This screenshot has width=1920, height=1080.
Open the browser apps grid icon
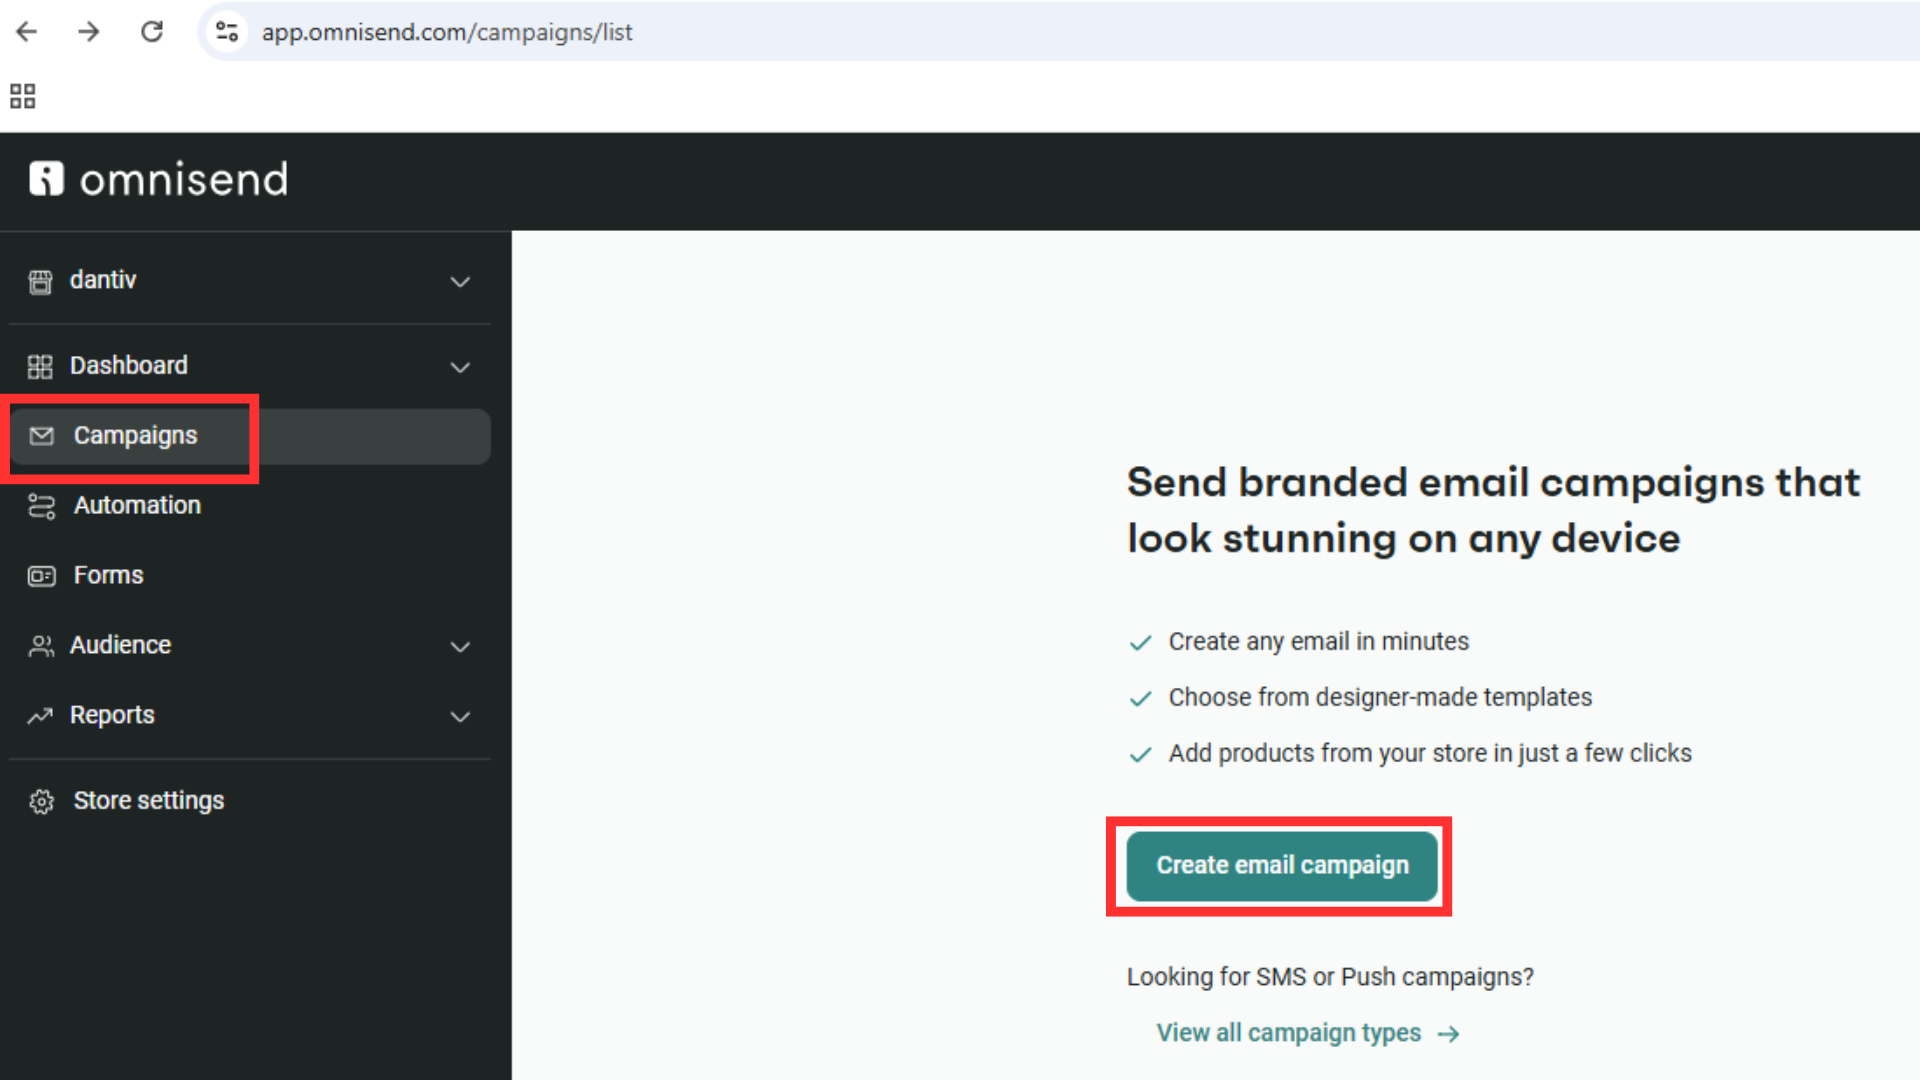pos(23,96)
